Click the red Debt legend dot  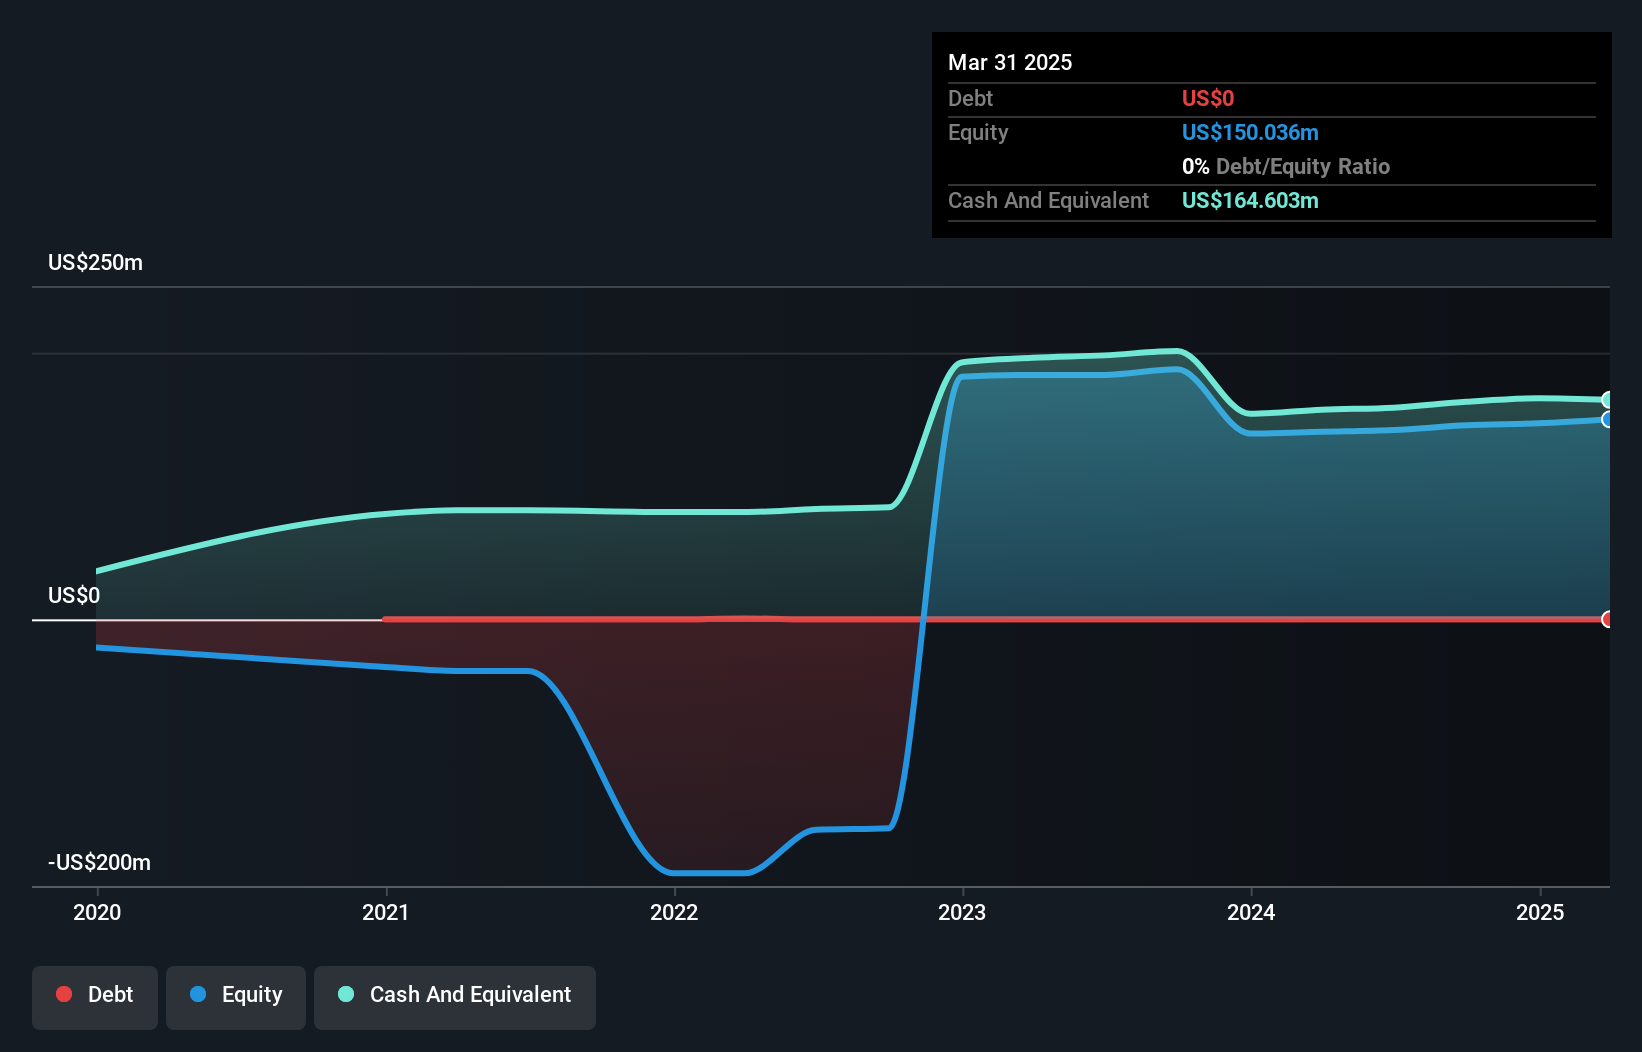pyautogui.click(x=64, y=994)
